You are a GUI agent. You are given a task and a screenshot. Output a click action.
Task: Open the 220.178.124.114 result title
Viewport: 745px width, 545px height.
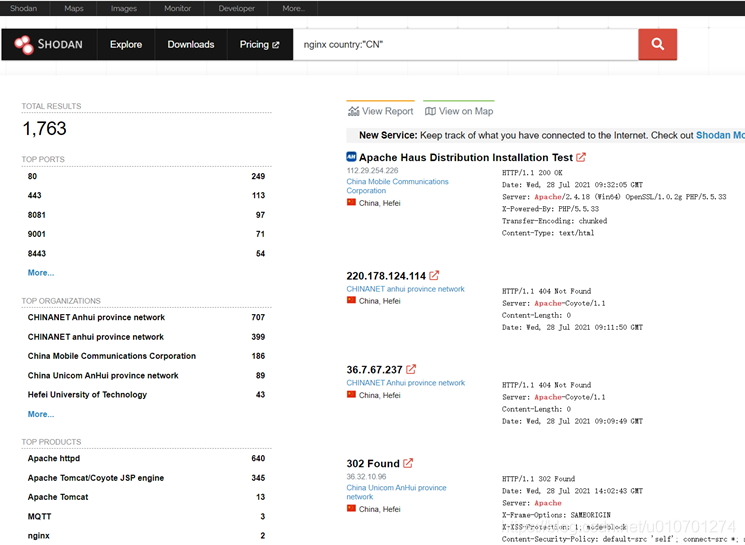[x=386, y=276]
